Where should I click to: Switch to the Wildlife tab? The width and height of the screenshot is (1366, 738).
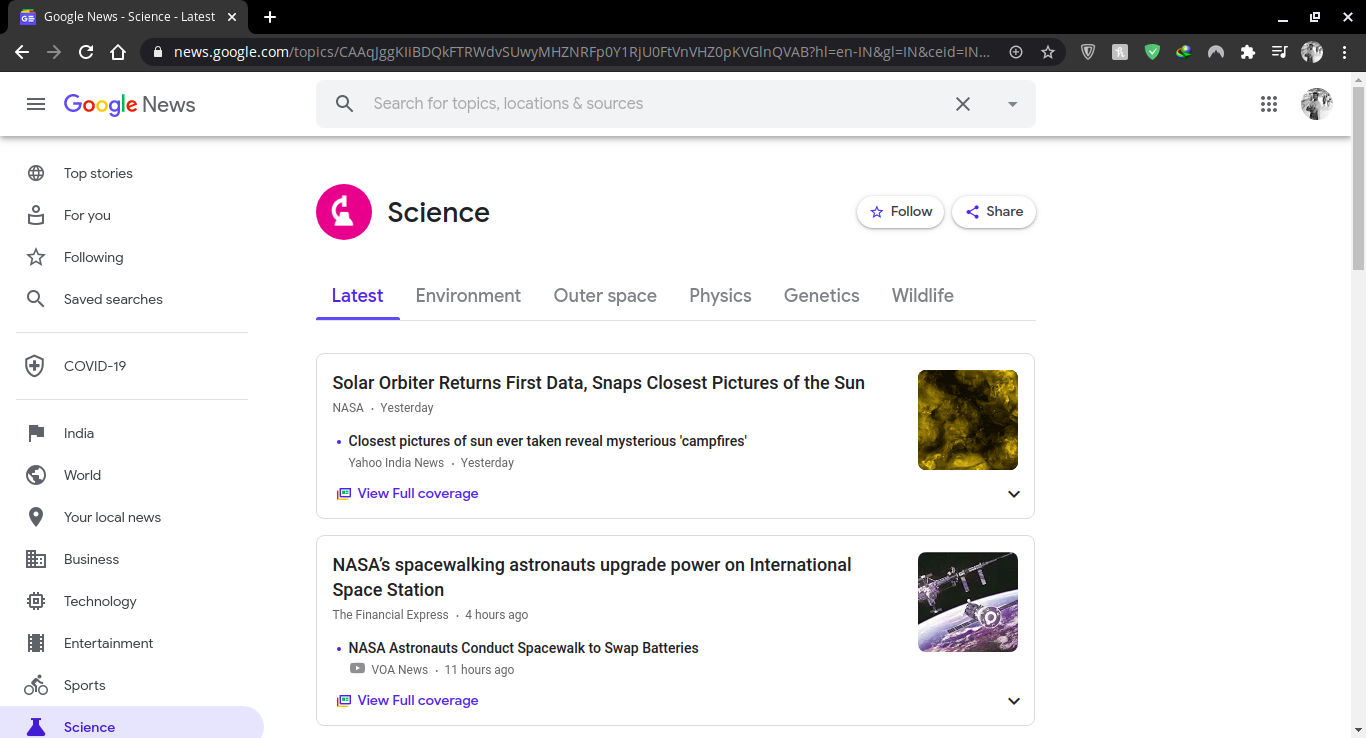click(x=923, y=296)
